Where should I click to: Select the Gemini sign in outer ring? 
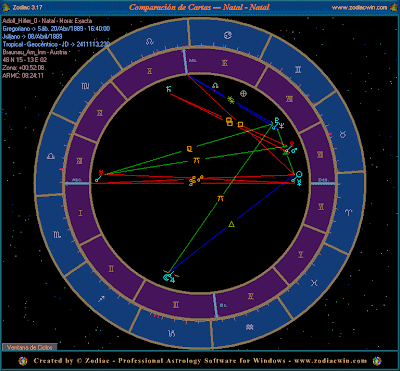pos(298,70)
